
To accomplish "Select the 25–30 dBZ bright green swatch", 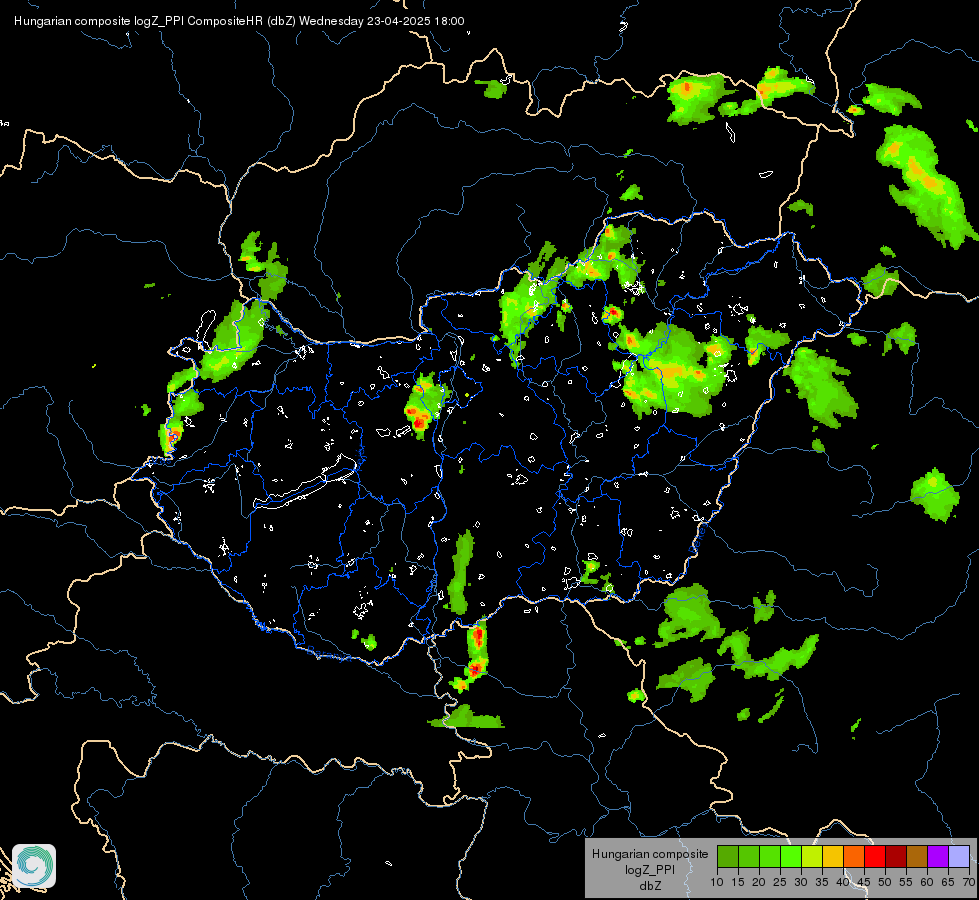I will coord(790,856).
